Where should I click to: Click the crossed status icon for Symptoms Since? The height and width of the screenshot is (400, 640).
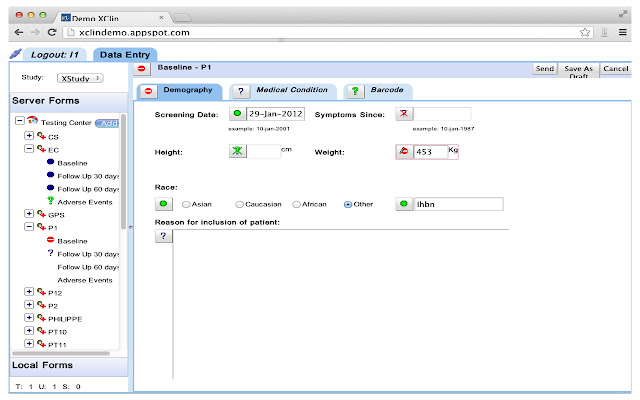[404, 113]
